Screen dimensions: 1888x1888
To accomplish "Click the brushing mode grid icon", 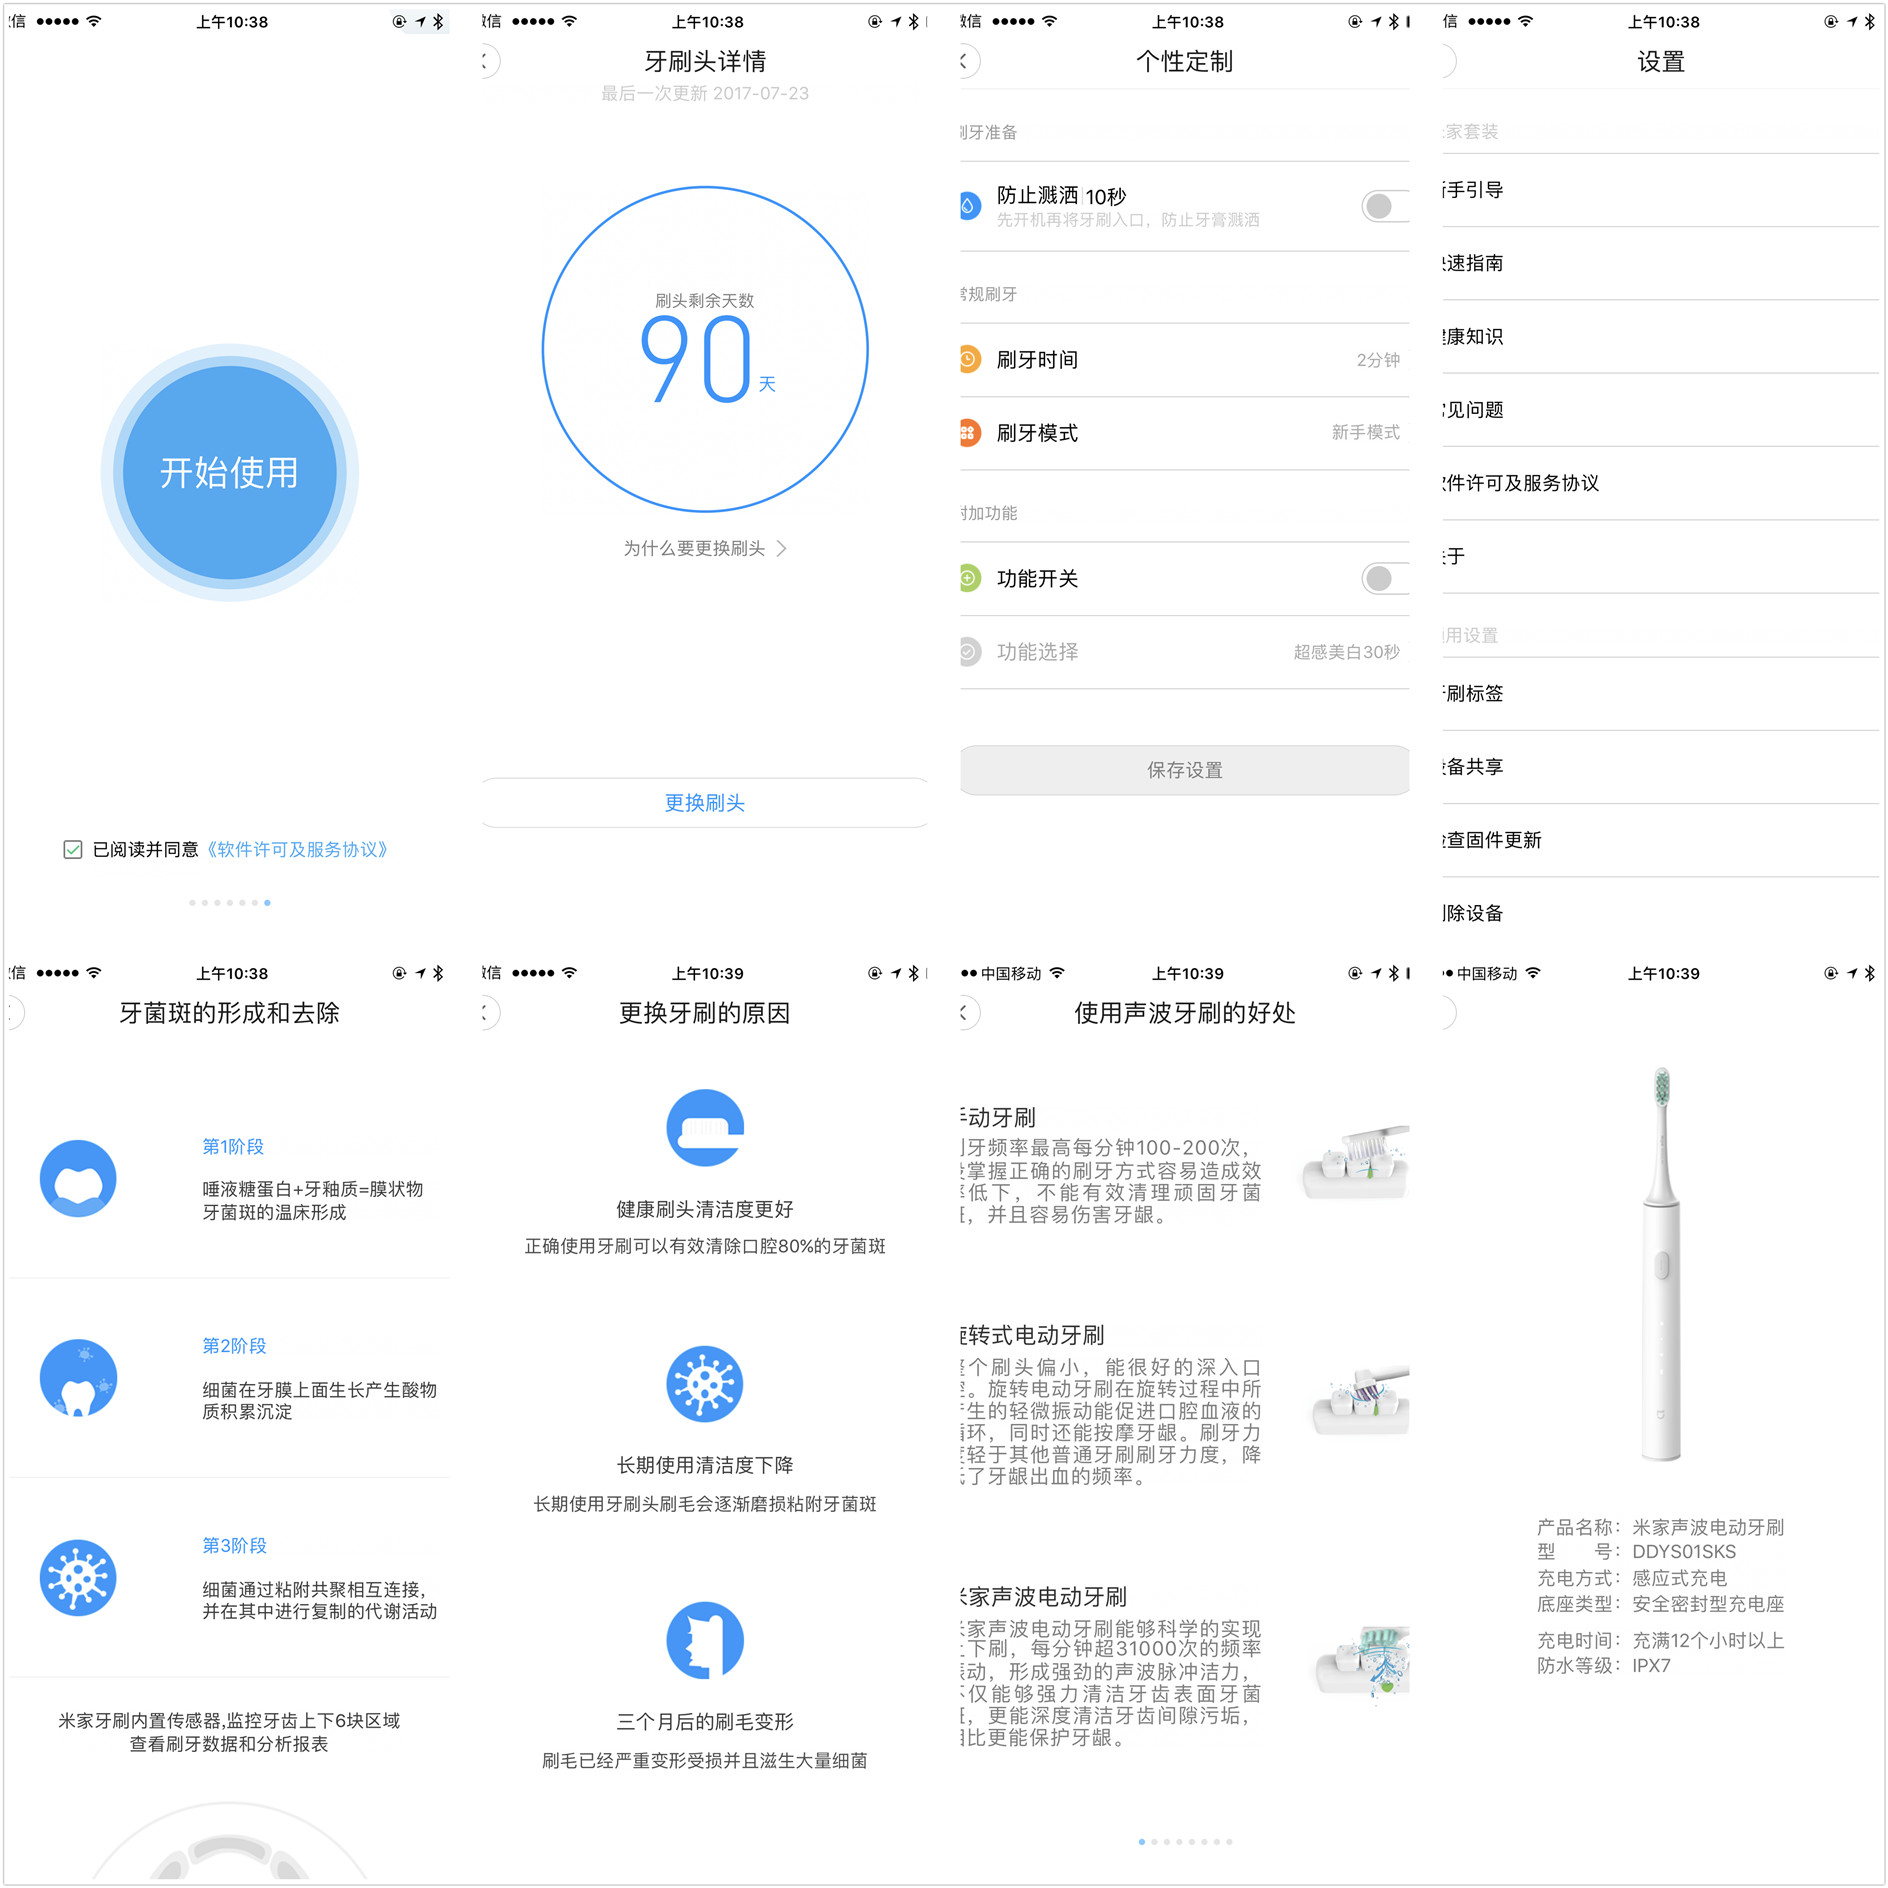I will coord(969,433).
